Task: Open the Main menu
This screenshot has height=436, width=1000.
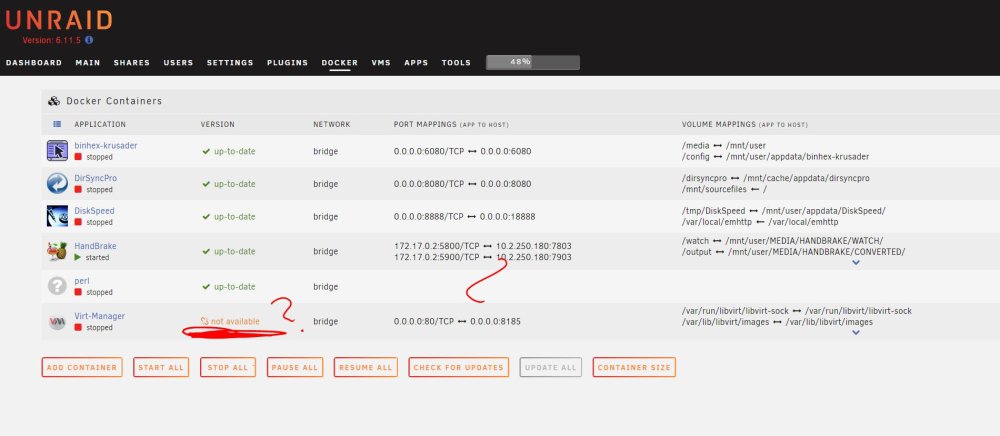Action: 87,62
